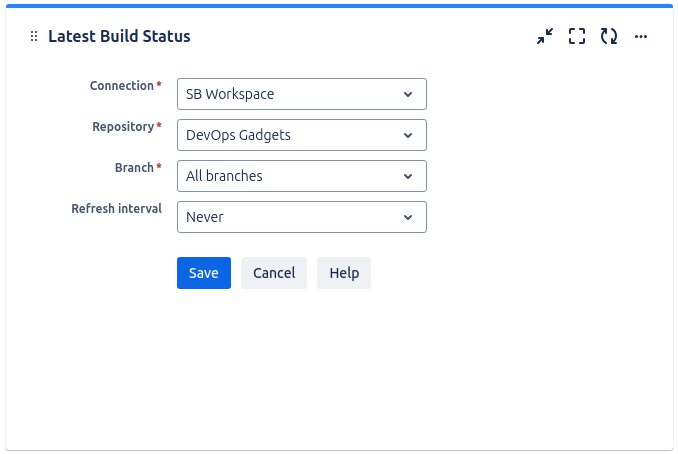
Task: Refresh the Latest Build Status gadget
Action: [x=609, y=36]
